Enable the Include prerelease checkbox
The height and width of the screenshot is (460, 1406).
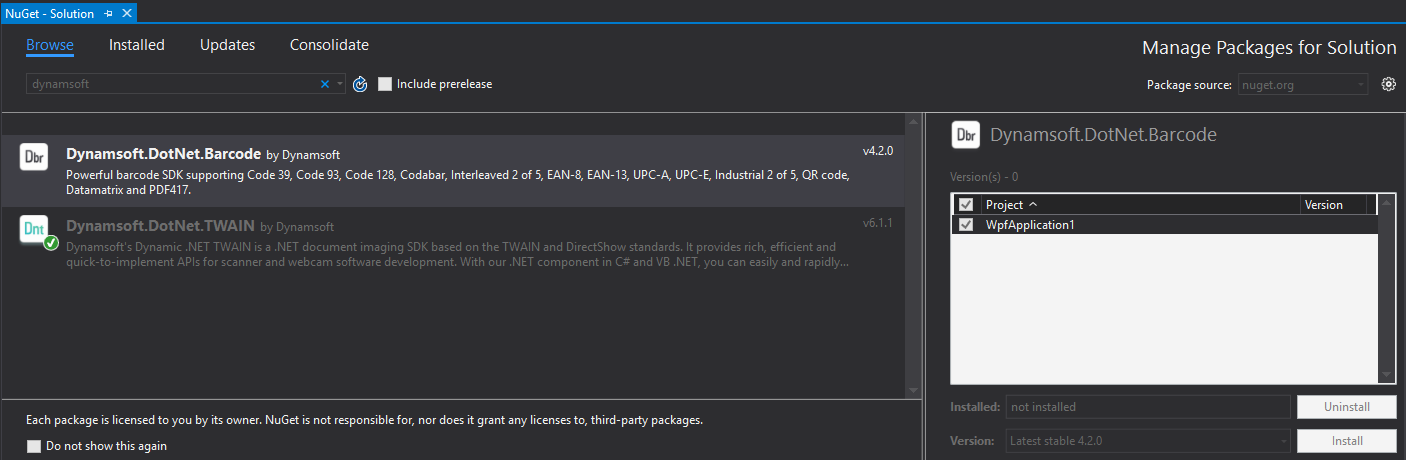pyautogui.click(x=385, y=84)
